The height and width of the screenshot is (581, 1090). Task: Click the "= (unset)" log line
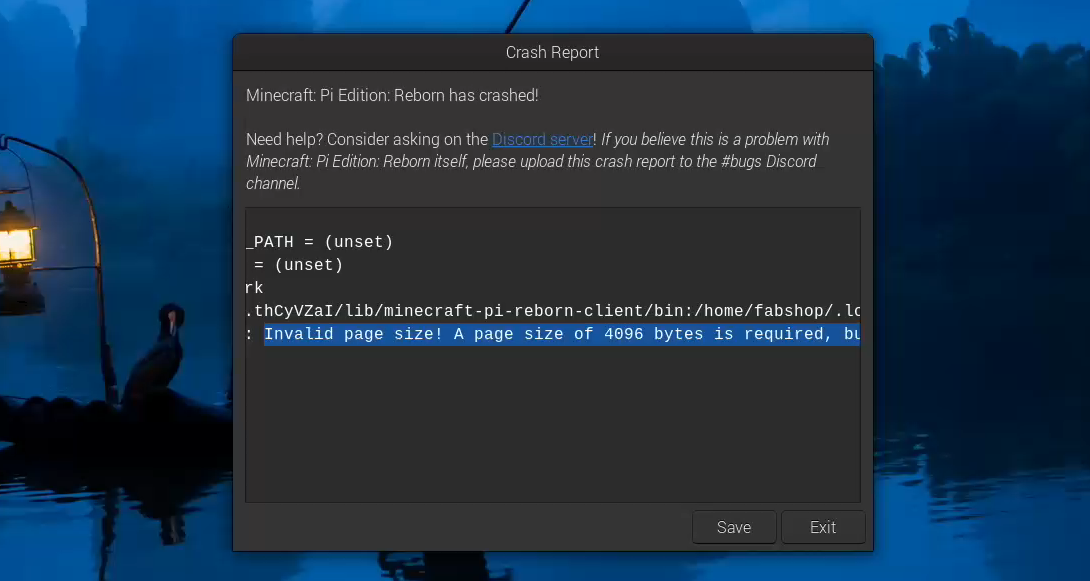click(299, 265)
